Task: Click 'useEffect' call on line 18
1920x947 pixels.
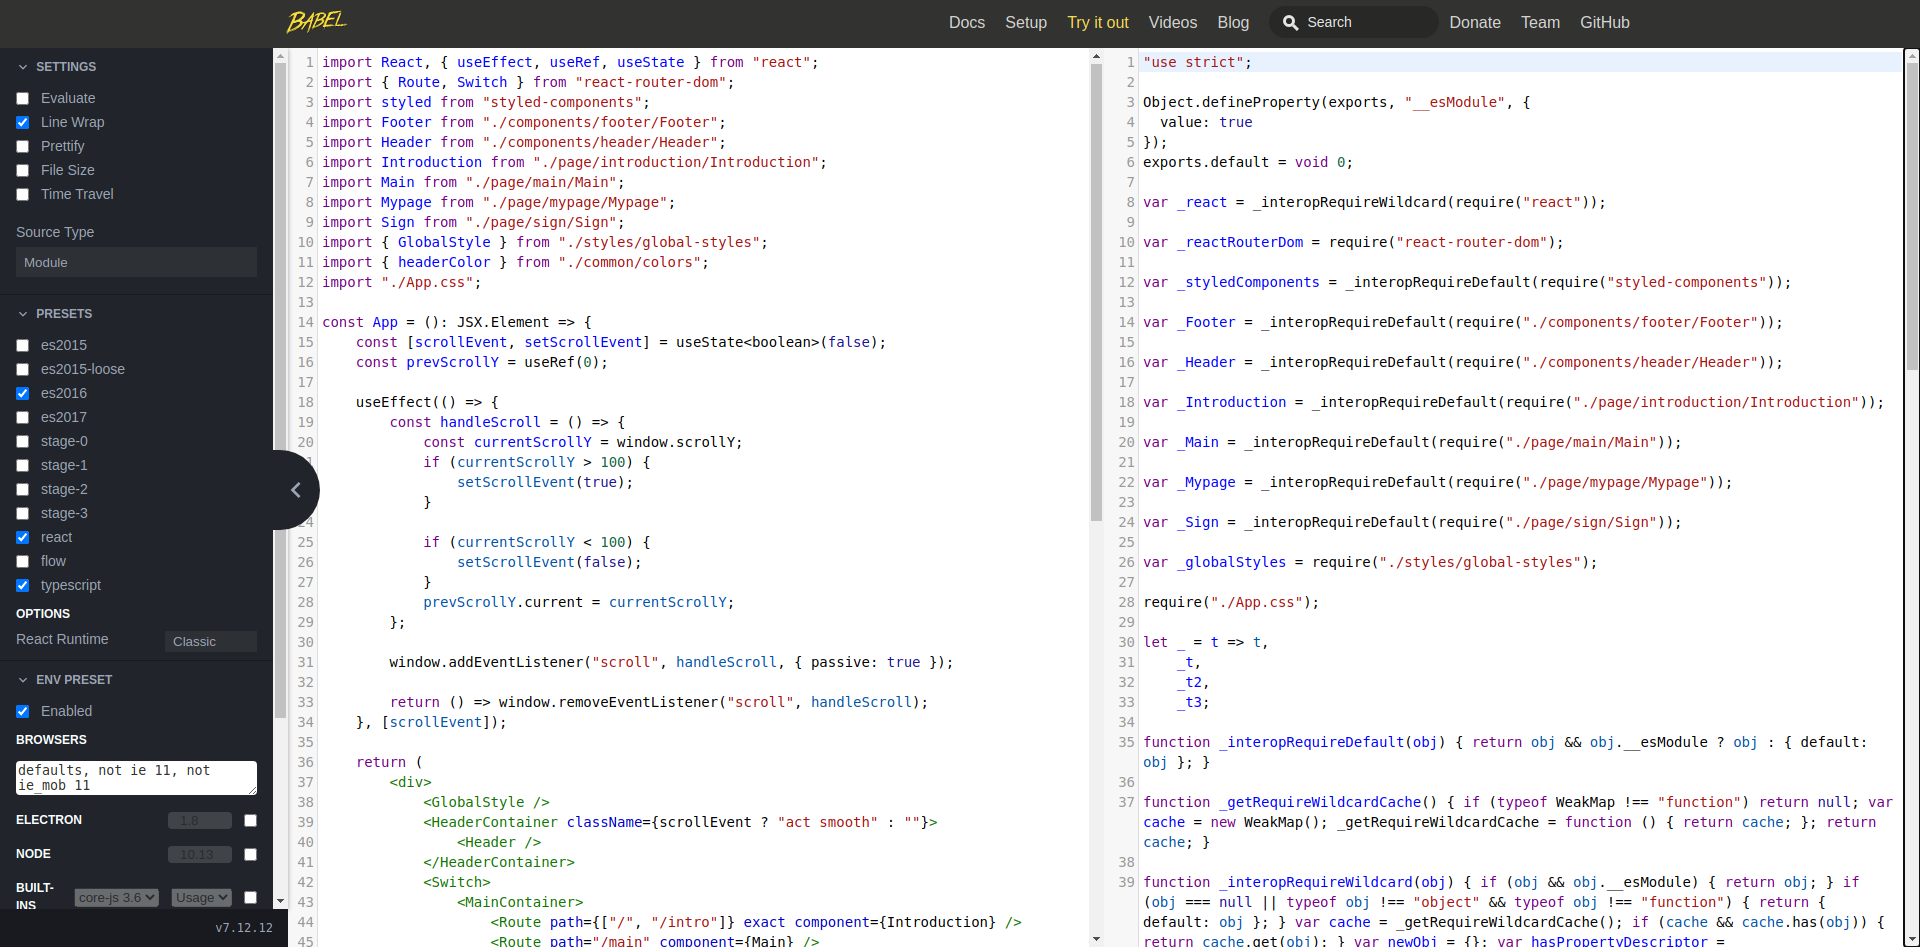Action: pyautogui.click(x=394, y=402)
